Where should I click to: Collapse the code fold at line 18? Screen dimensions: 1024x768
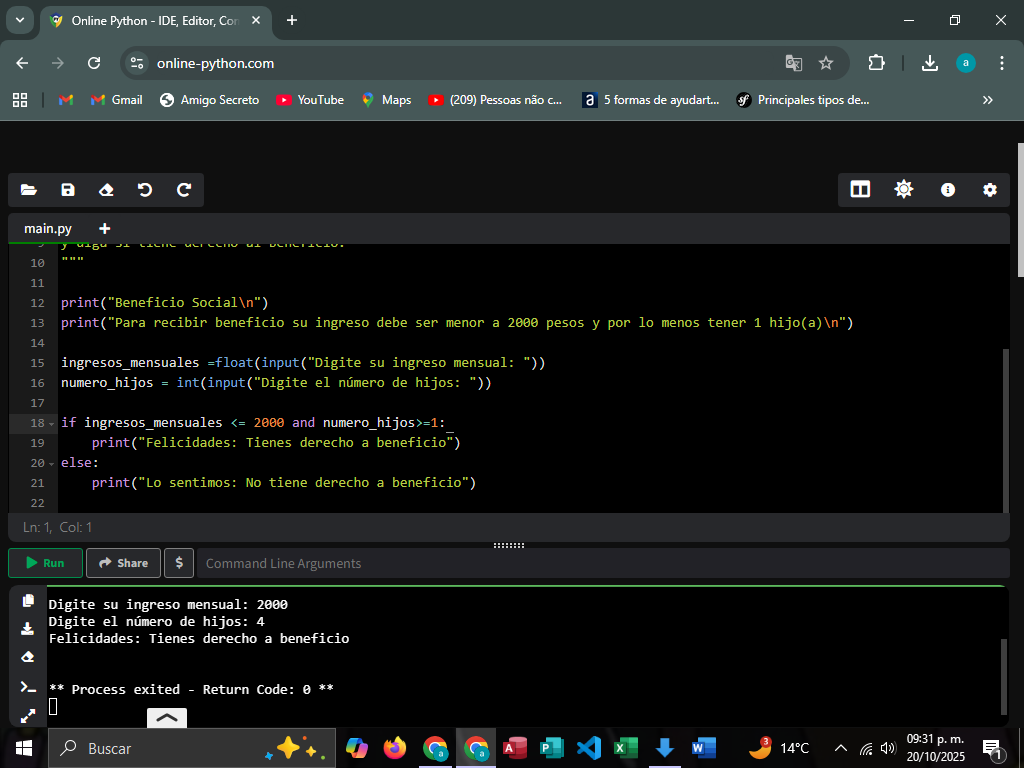coord(51,423)
